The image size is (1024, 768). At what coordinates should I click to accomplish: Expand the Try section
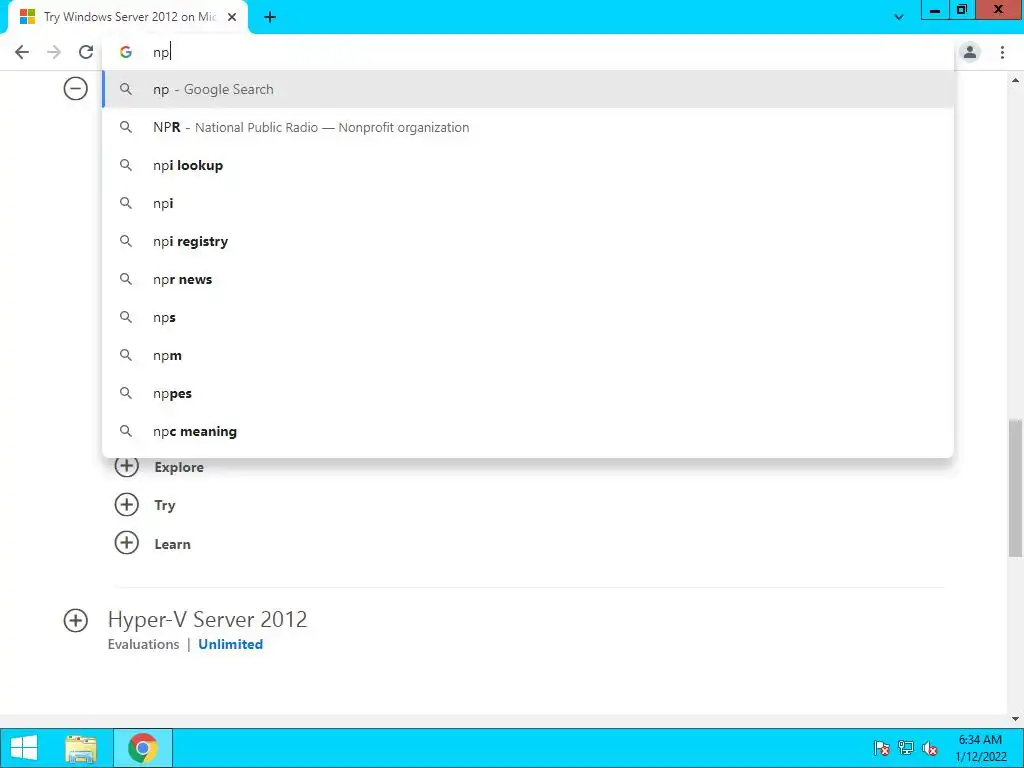(x=127, y=504)
